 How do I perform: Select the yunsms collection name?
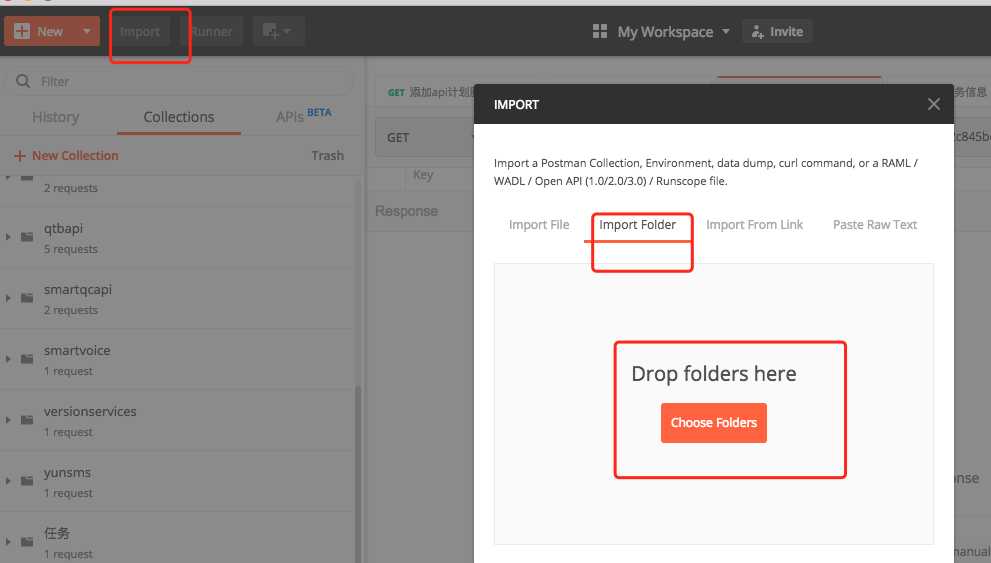coord(68,473)
